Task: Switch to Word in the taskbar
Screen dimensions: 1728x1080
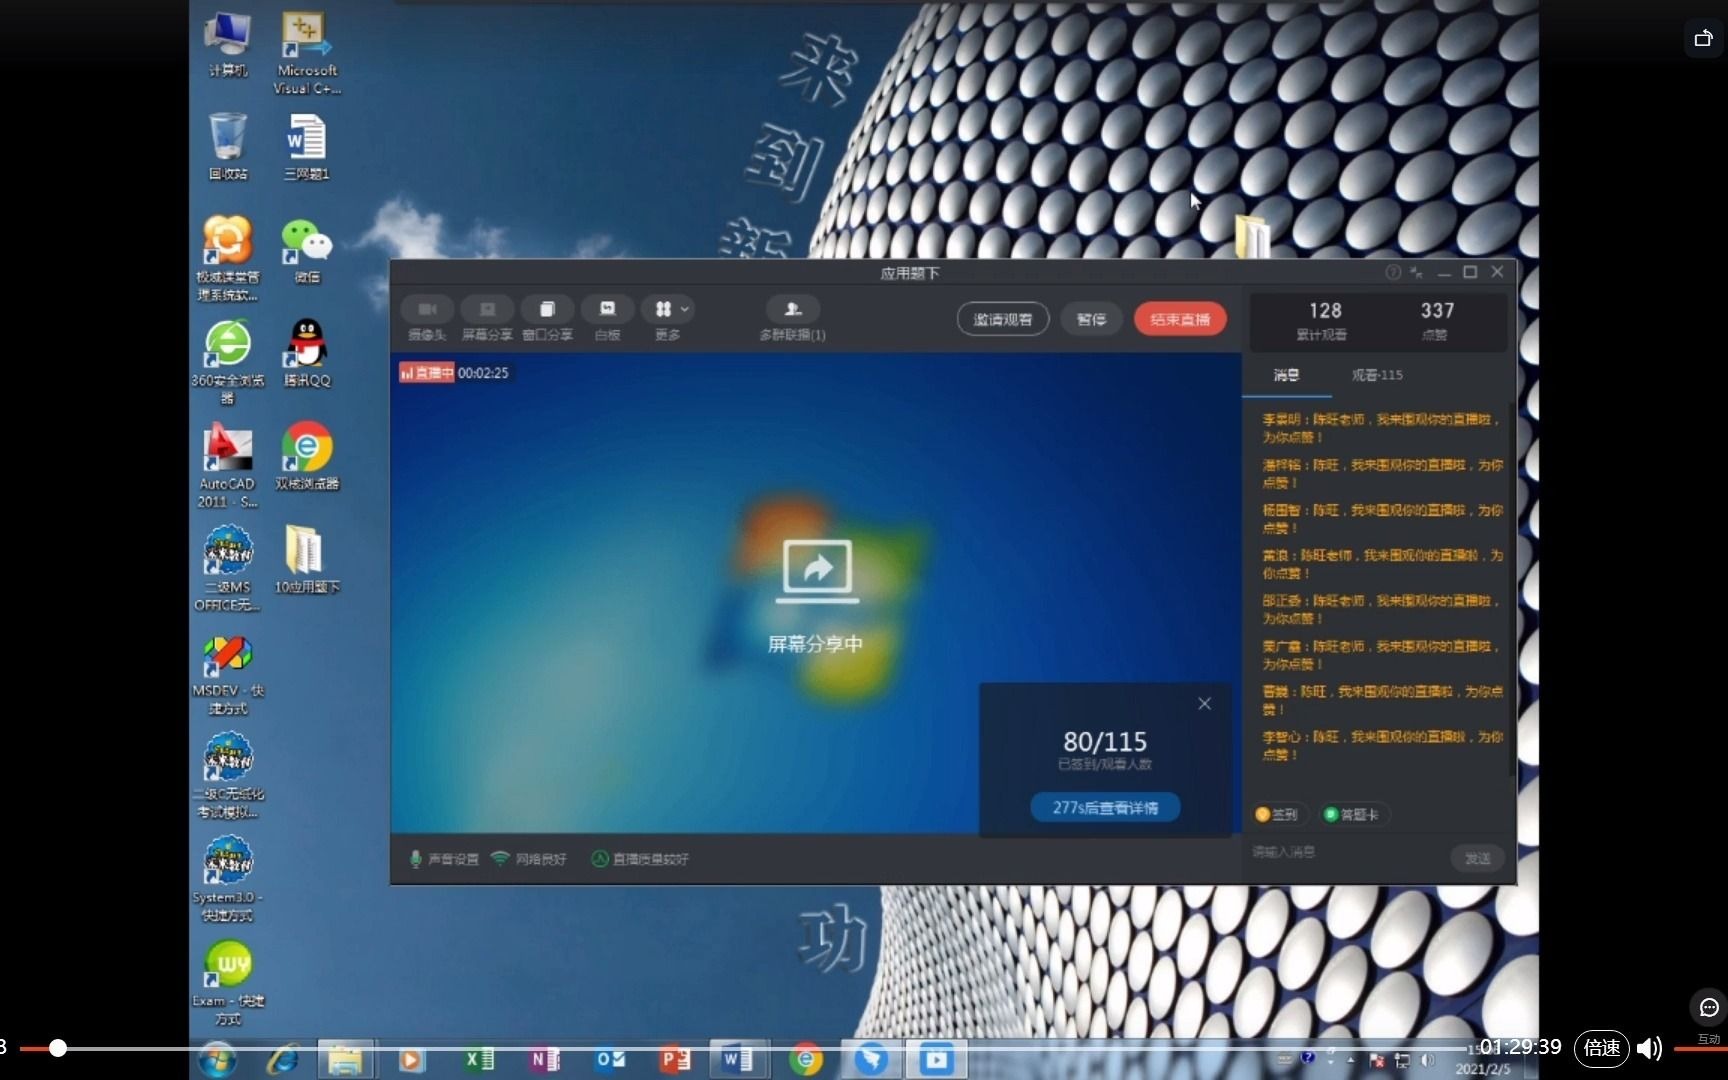Action: pos(738,1059)
